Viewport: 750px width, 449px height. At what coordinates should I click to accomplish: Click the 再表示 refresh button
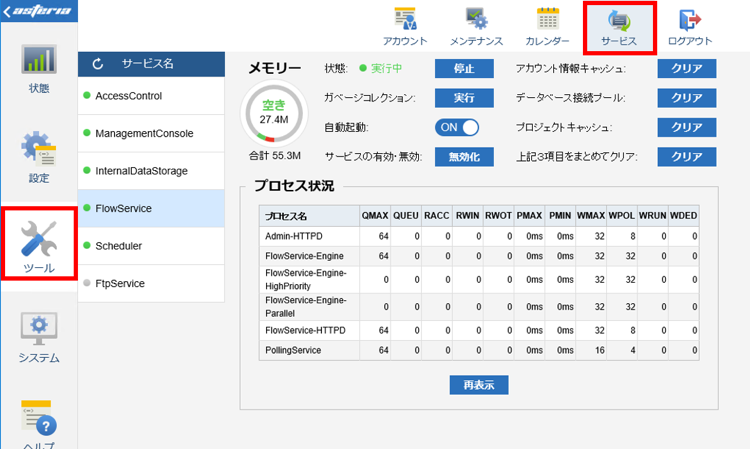(479, 385)
